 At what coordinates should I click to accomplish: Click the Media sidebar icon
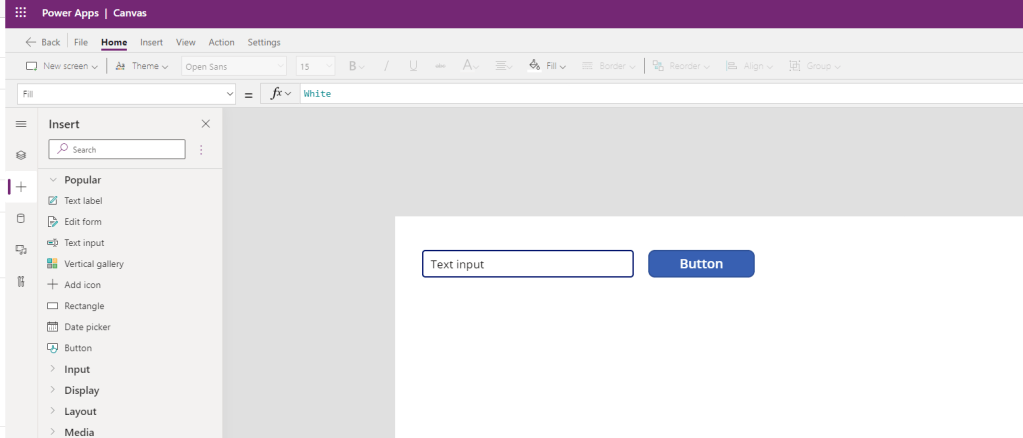[x=20, y=250]
